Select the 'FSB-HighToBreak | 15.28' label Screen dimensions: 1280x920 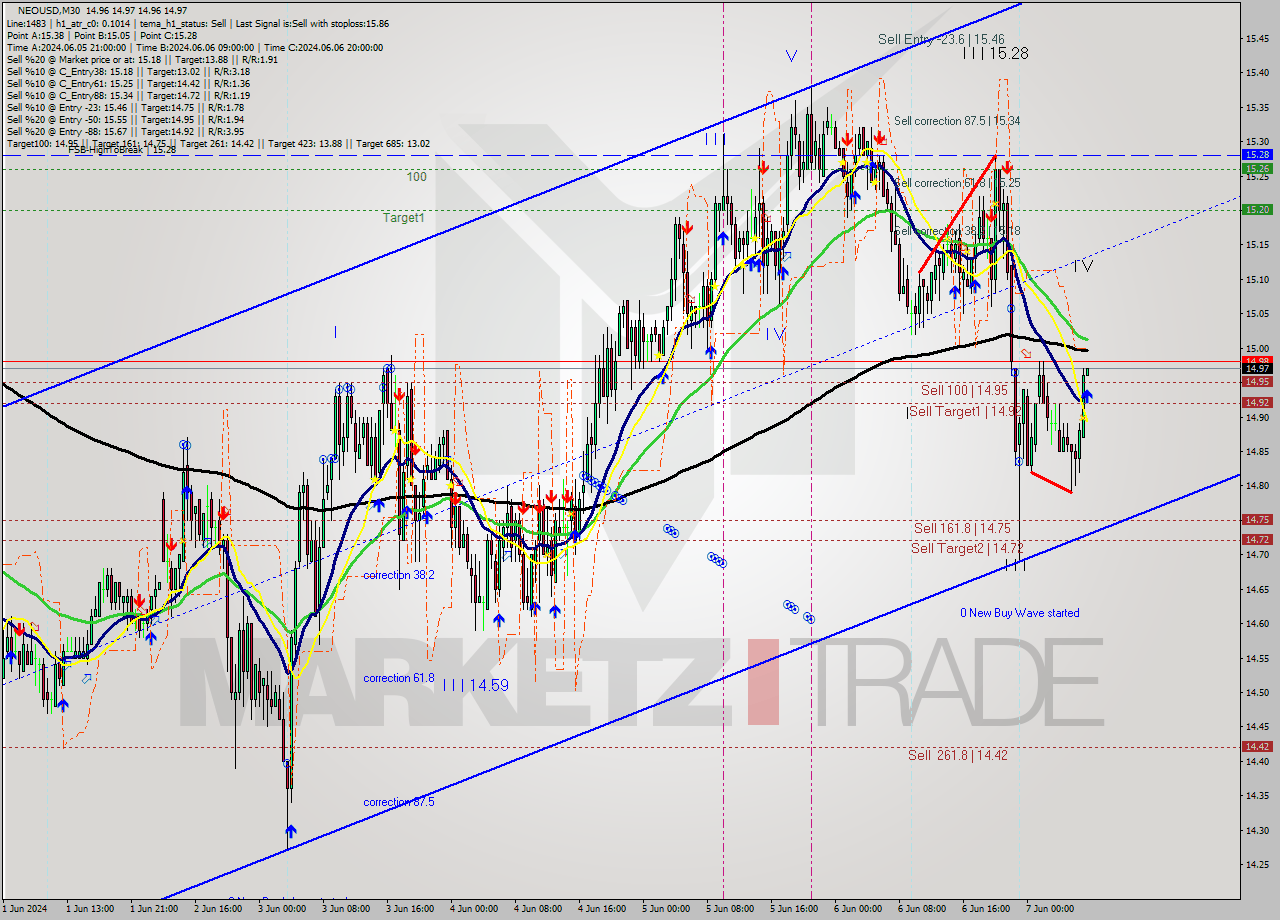pos(122,150)
